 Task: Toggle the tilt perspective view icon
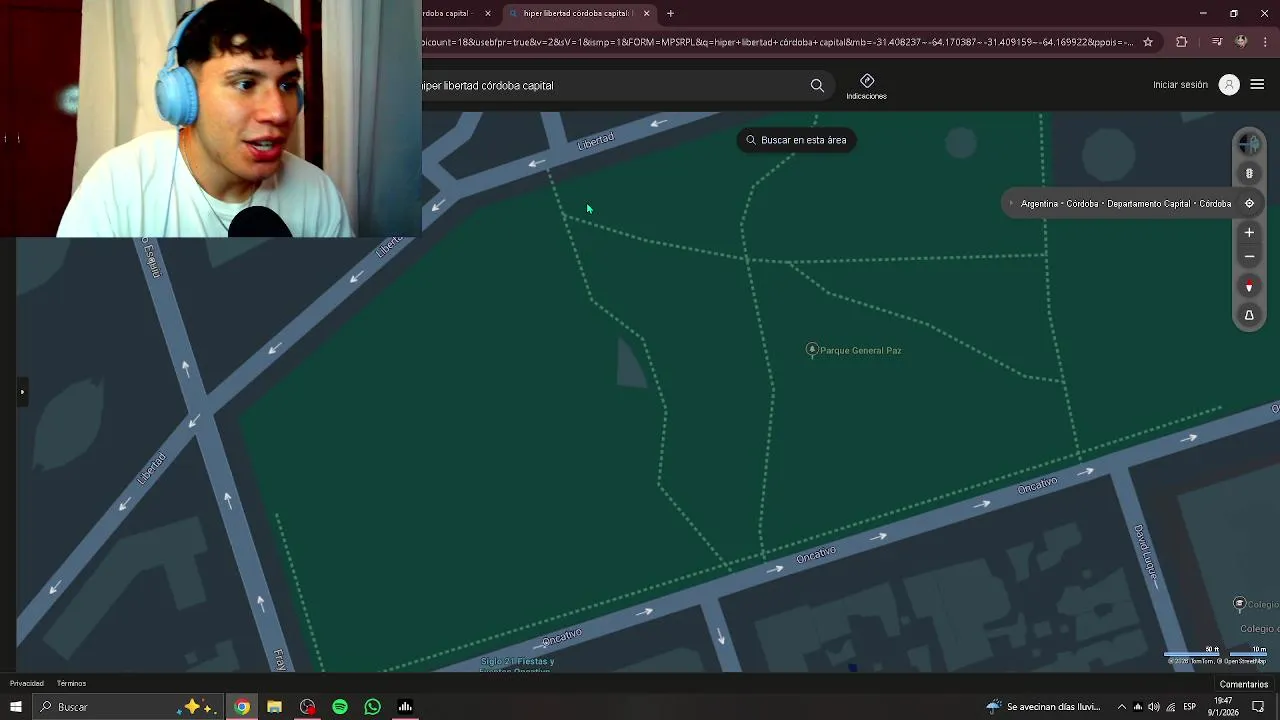(1249, 315)
